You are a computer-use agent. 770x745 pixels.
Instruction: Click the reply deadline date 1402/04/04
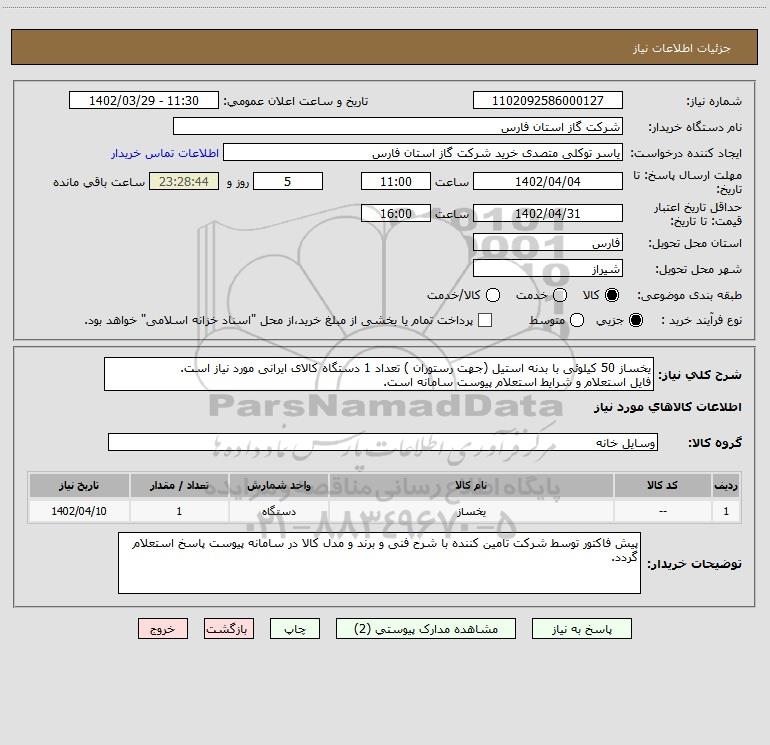pyautogui.click(x=548, y=182)
